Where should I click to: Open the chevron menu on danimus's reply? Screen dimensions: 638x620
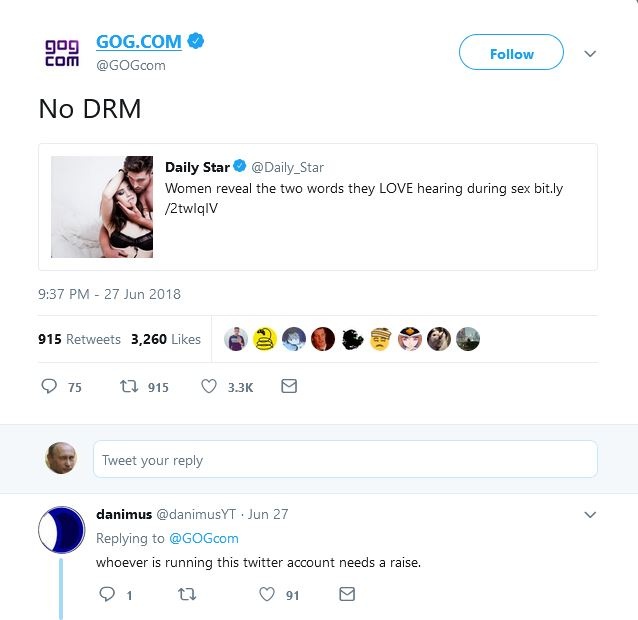pyautogui.click(x=590, y=515)
